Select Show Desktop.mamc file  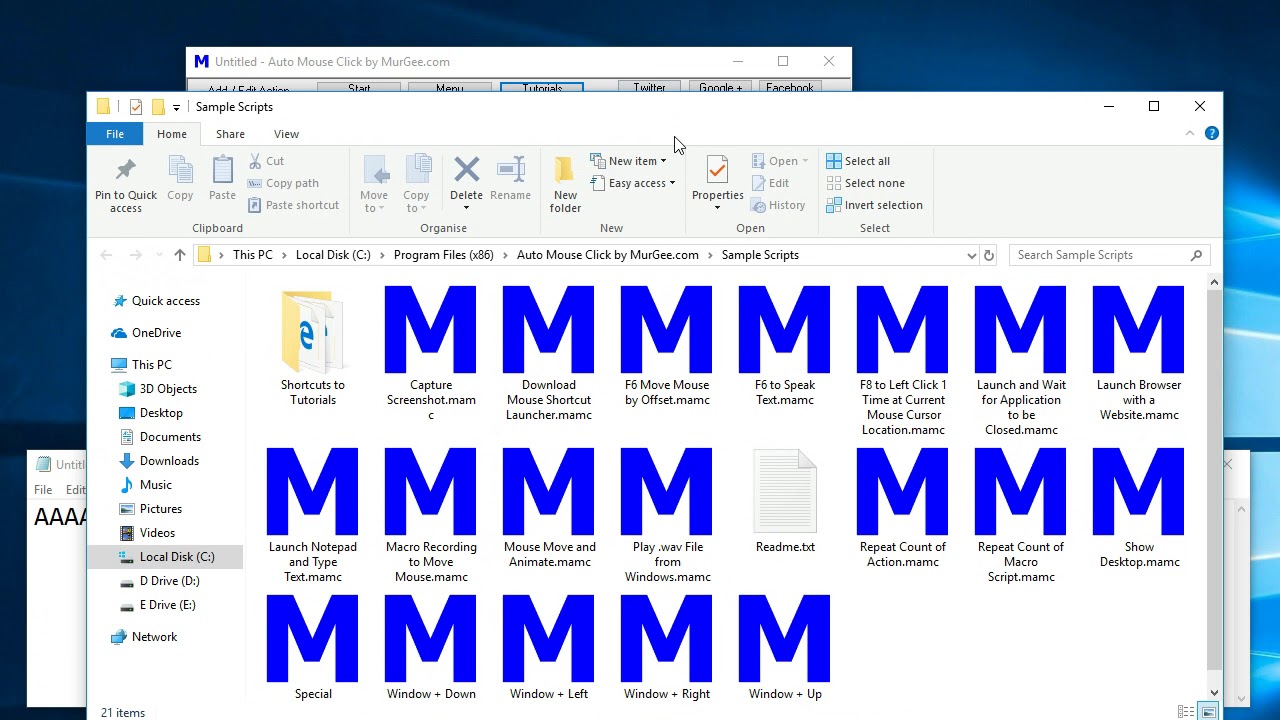click(1139, 508)
